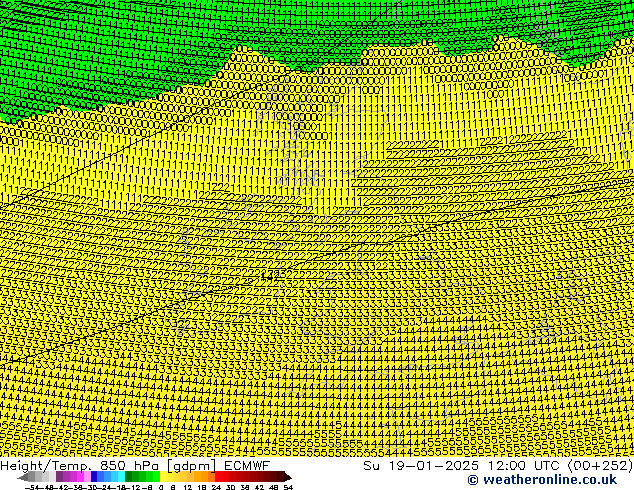Click the rightmost '54' scale label
Screen dimensions: 634x490
(x=288, y=487)
